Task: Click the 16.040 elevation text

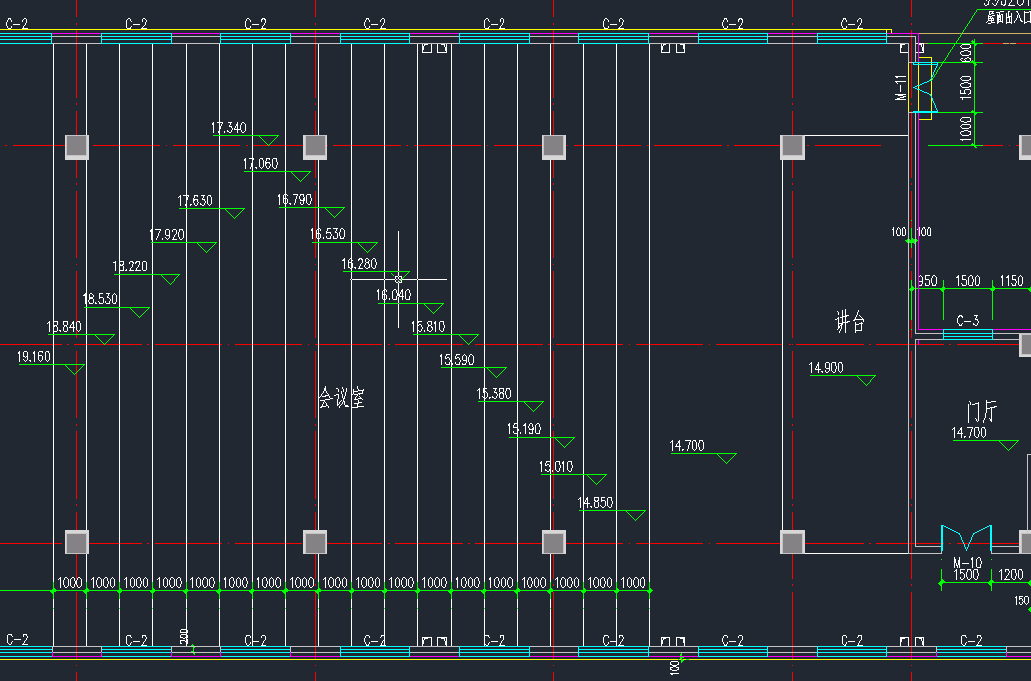Action: [x=394, y=295]
